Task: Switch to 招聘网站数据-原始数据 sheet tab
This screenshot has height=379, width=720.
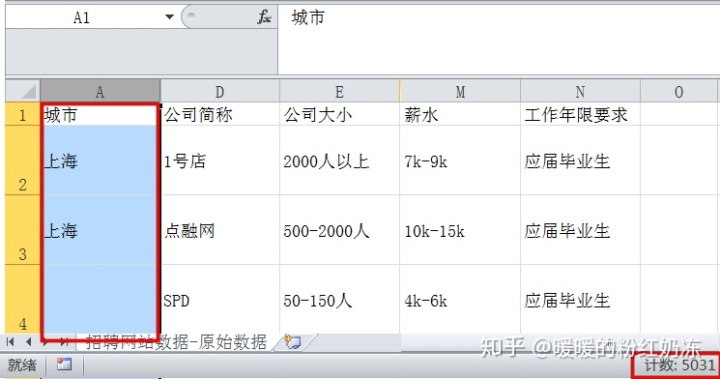Action: click(x=176, y=342)
